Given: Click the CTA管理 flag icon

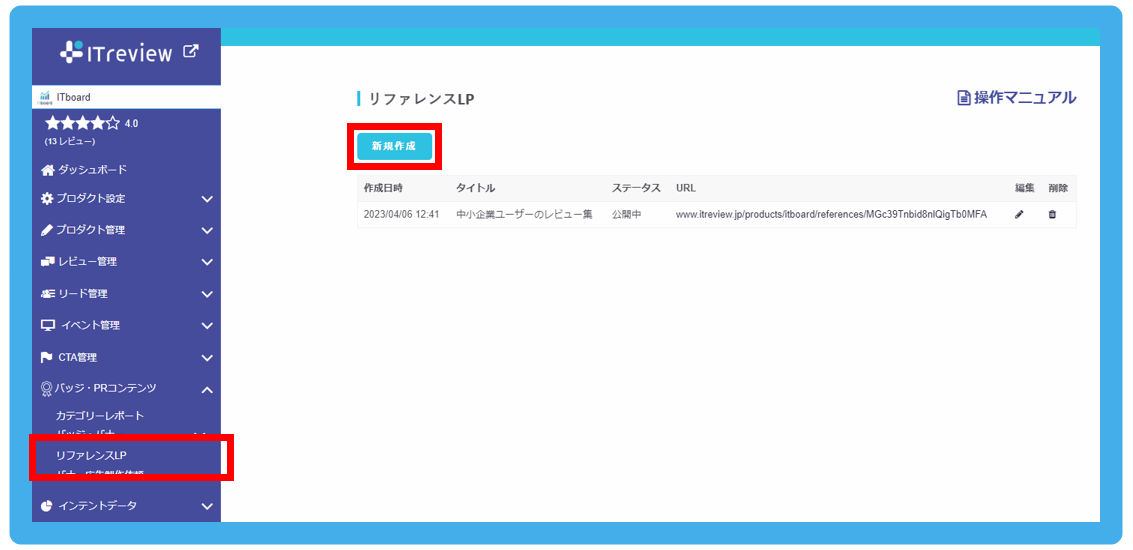Looking at the screenshot, I should 47,357.
